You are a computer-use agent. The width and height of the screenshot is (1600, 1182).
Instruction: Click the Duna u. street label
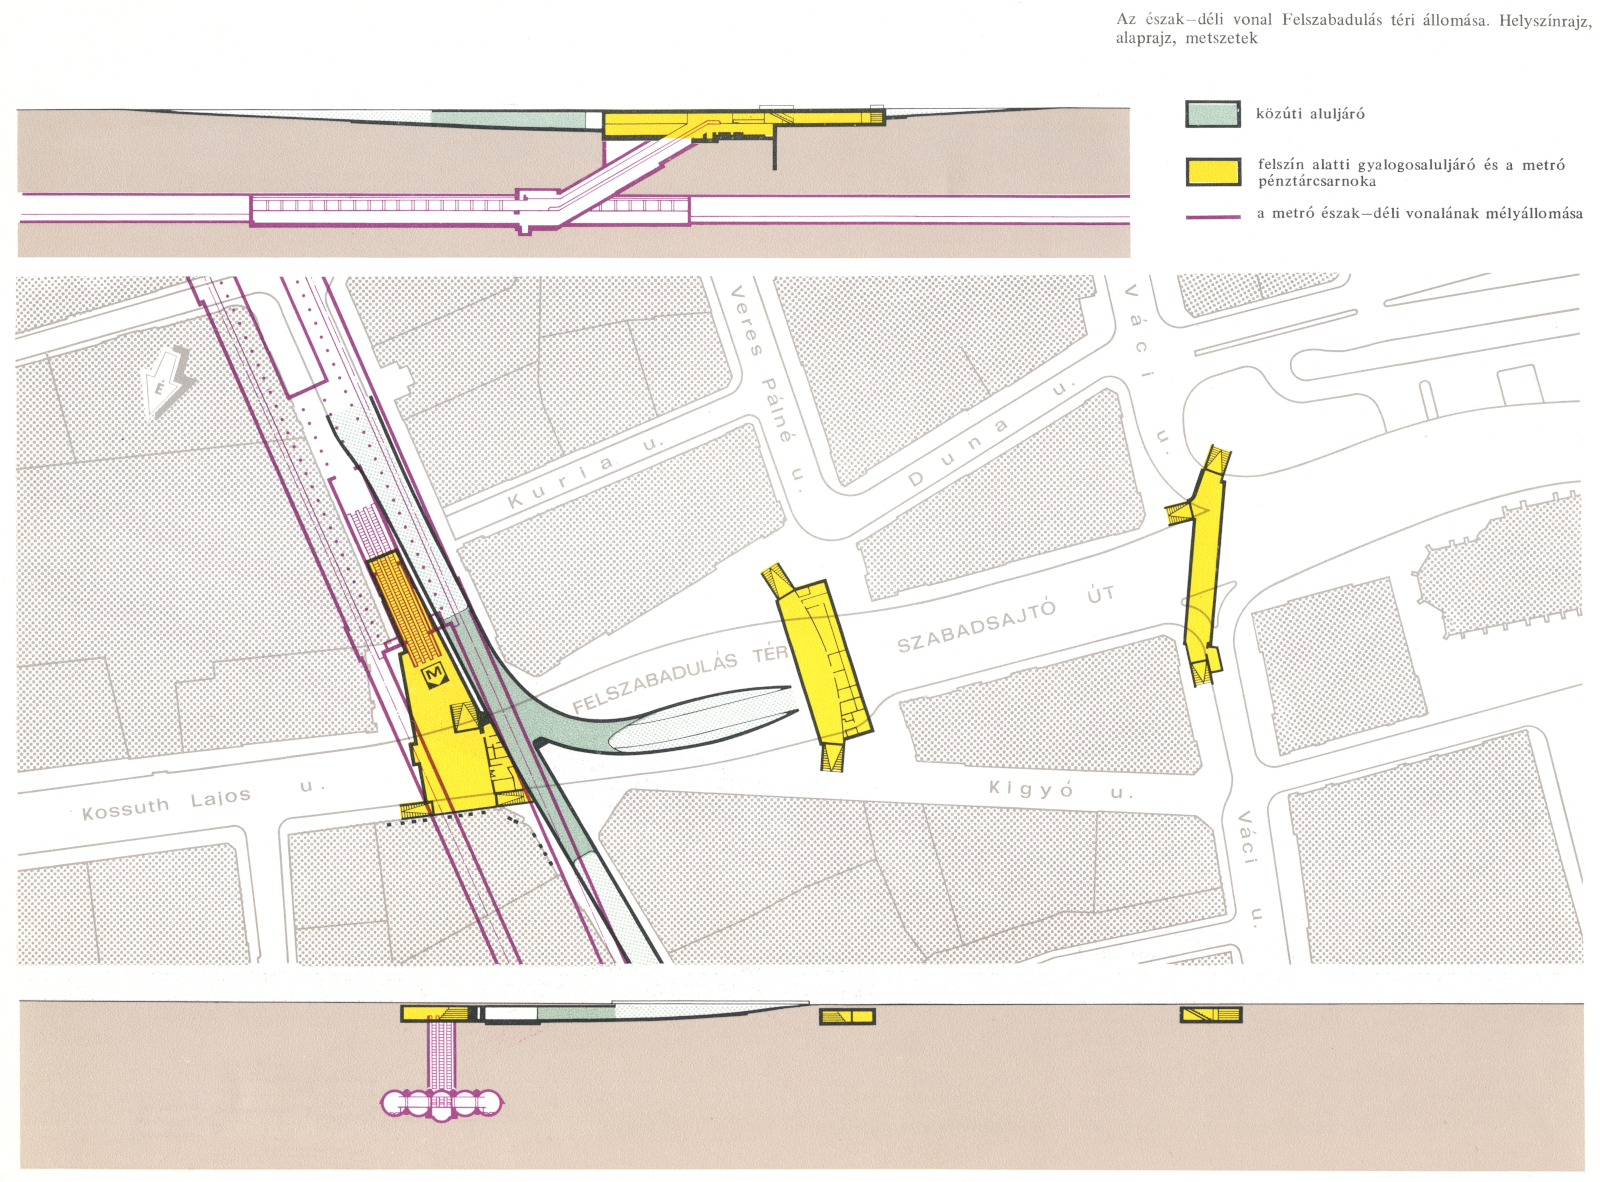pos(990,438)
